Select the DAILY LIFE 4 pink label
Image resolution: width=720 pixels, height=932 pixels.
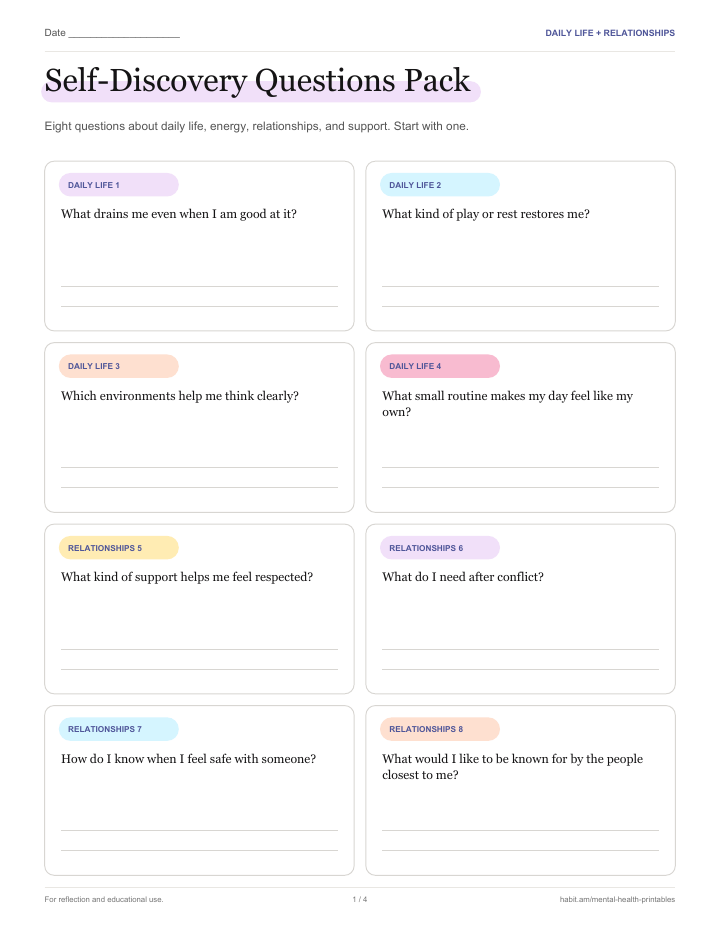point(439,366)
